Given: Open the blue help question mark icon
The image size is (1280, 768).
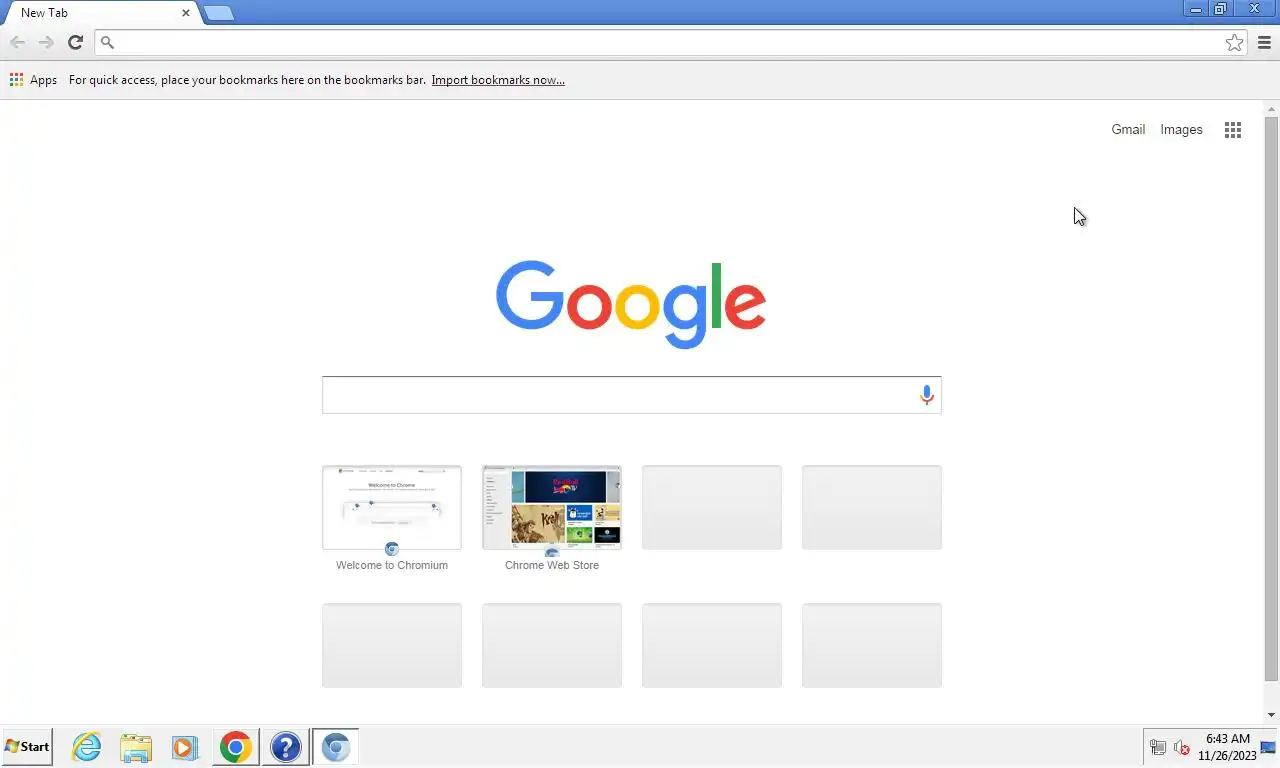Looking at the screenshot, I should tap(286, 747).
